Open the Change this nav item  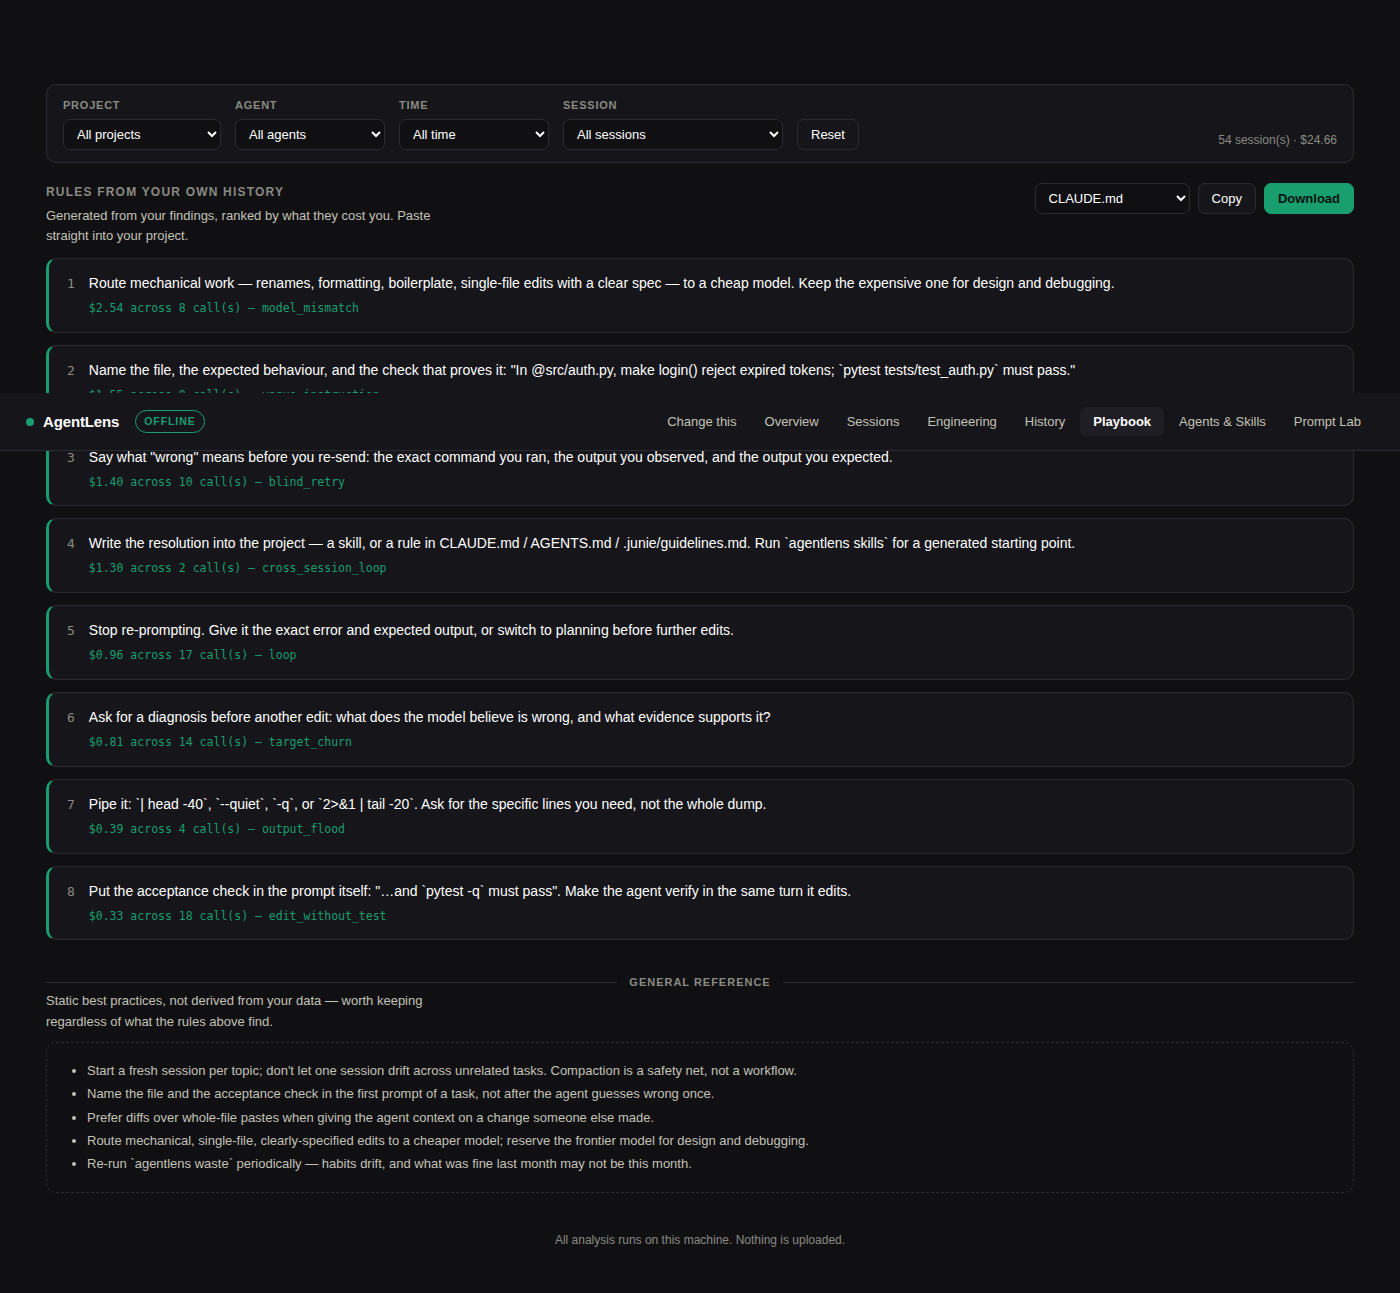[x=702, y=422]
